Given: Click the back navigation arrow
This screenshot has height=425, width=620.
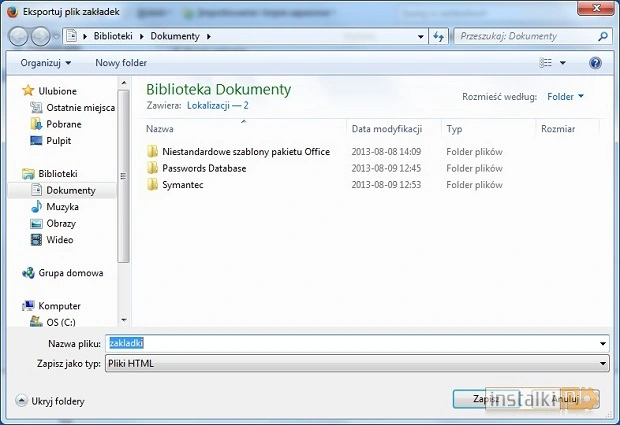Looking at the screenshot, I should tap(19, 37).
